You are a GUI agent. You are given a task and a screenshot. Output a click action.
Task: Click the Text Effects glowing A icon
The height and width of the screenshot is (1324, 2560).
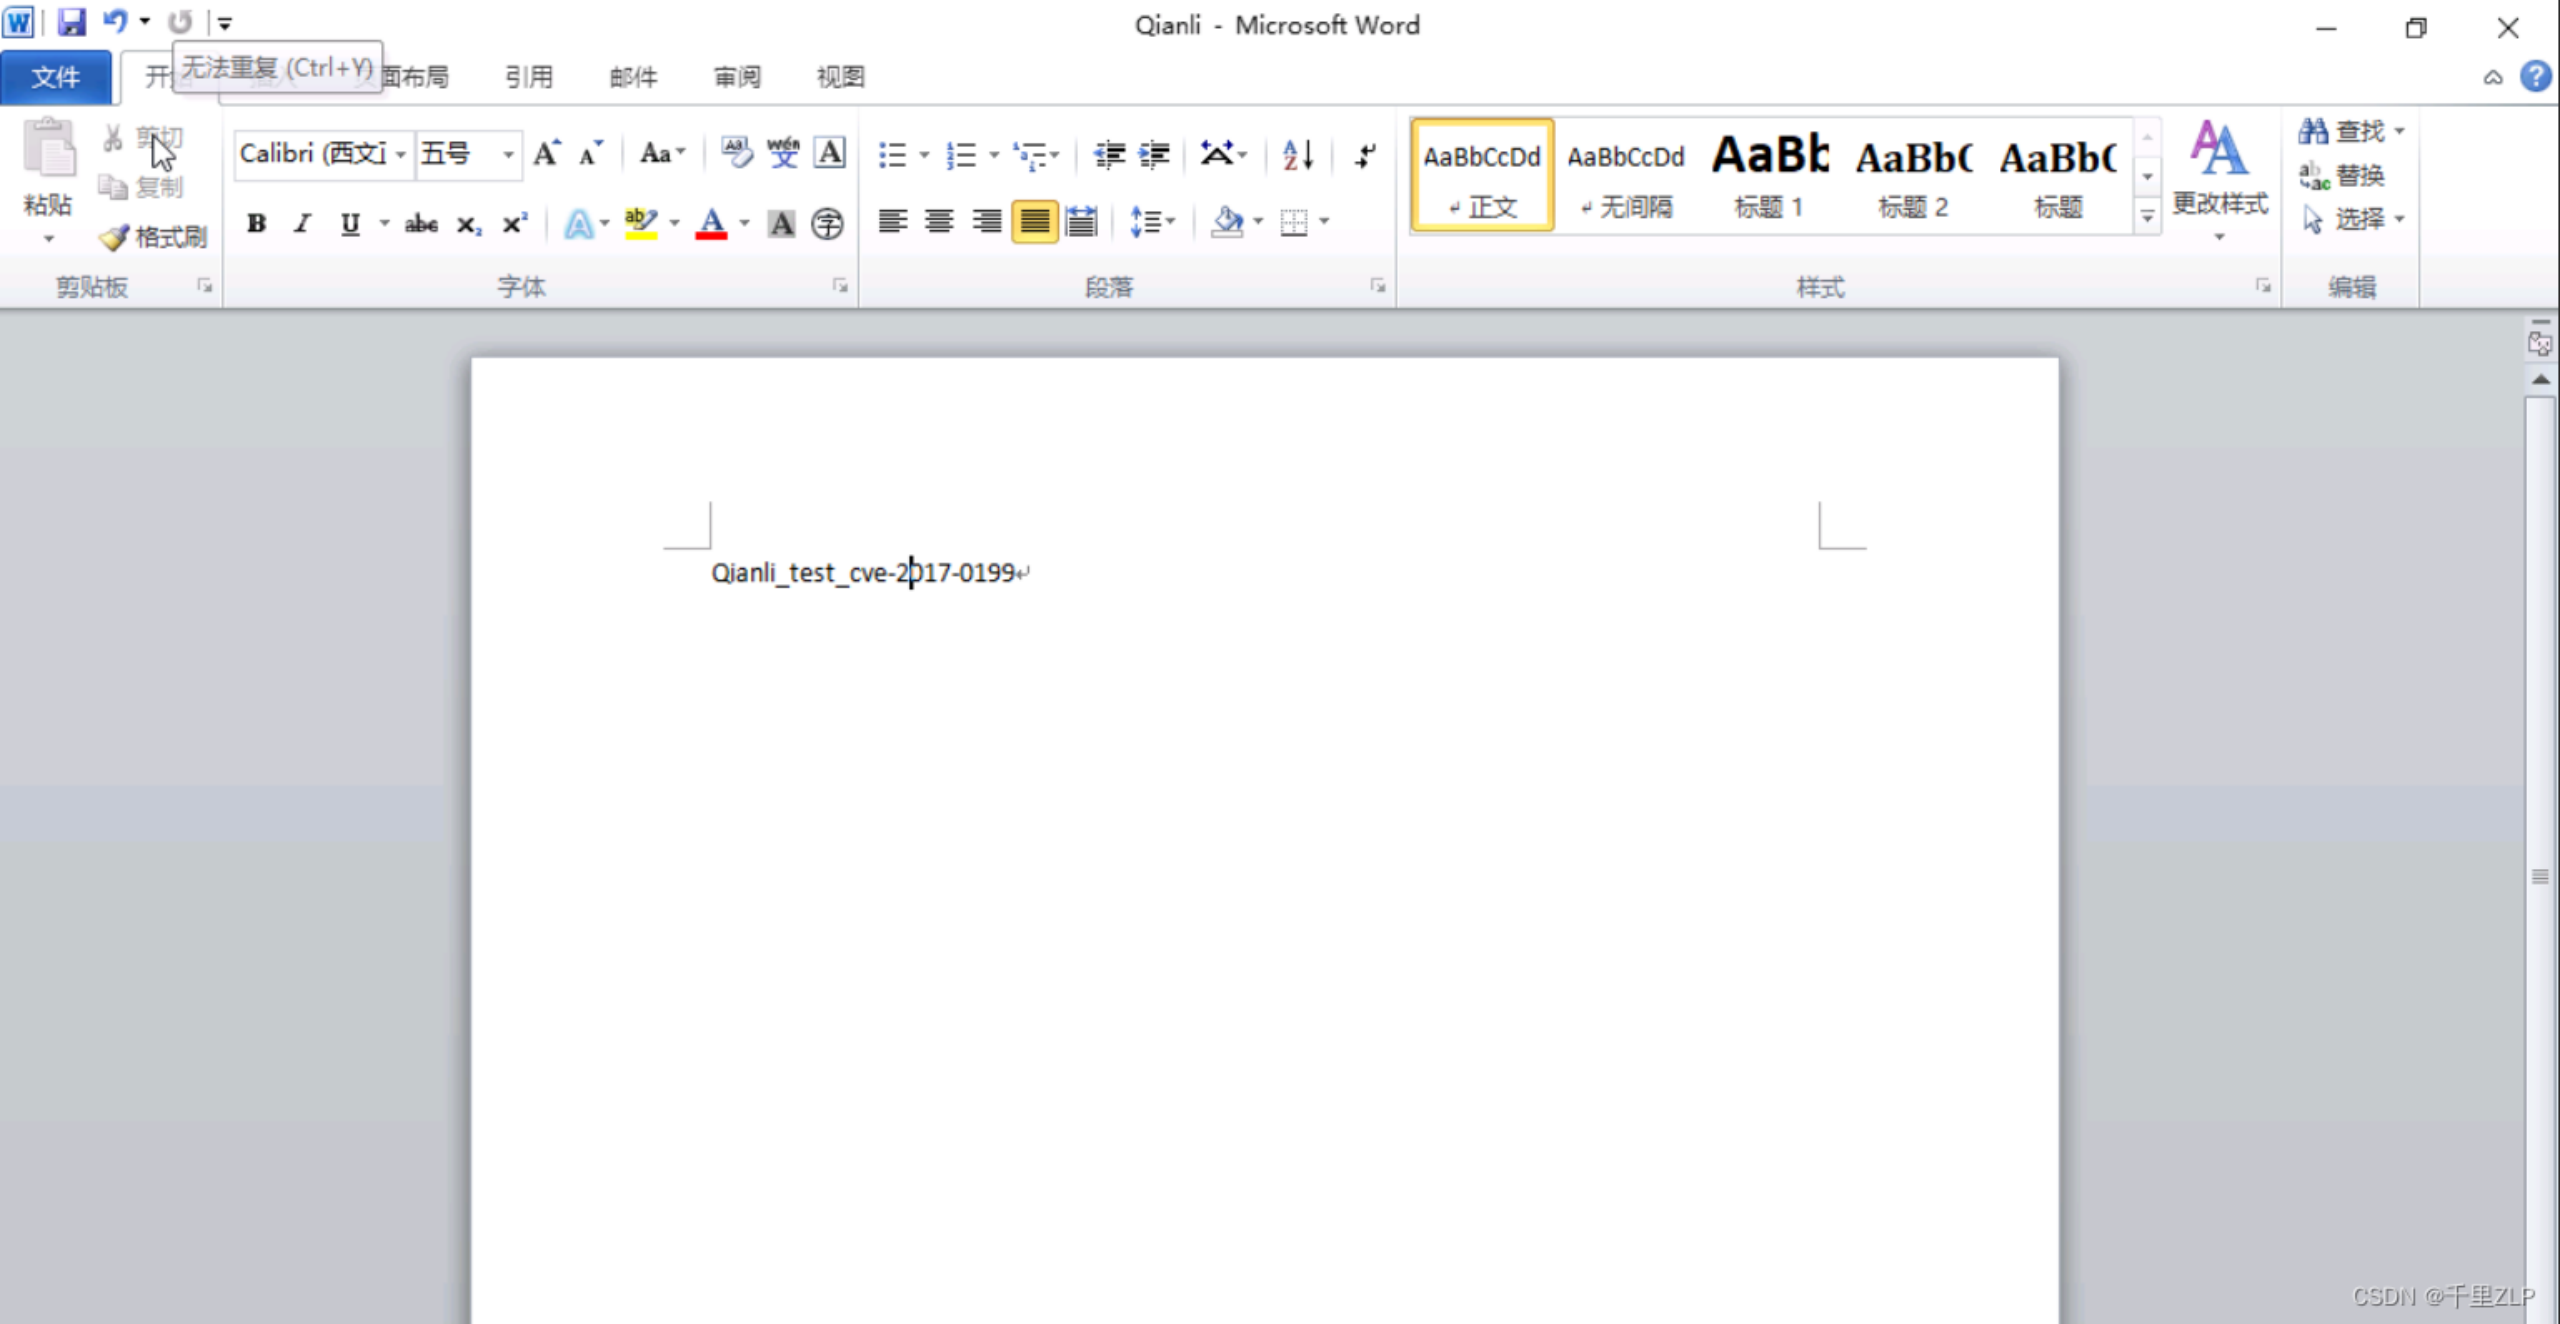[578, 223]
